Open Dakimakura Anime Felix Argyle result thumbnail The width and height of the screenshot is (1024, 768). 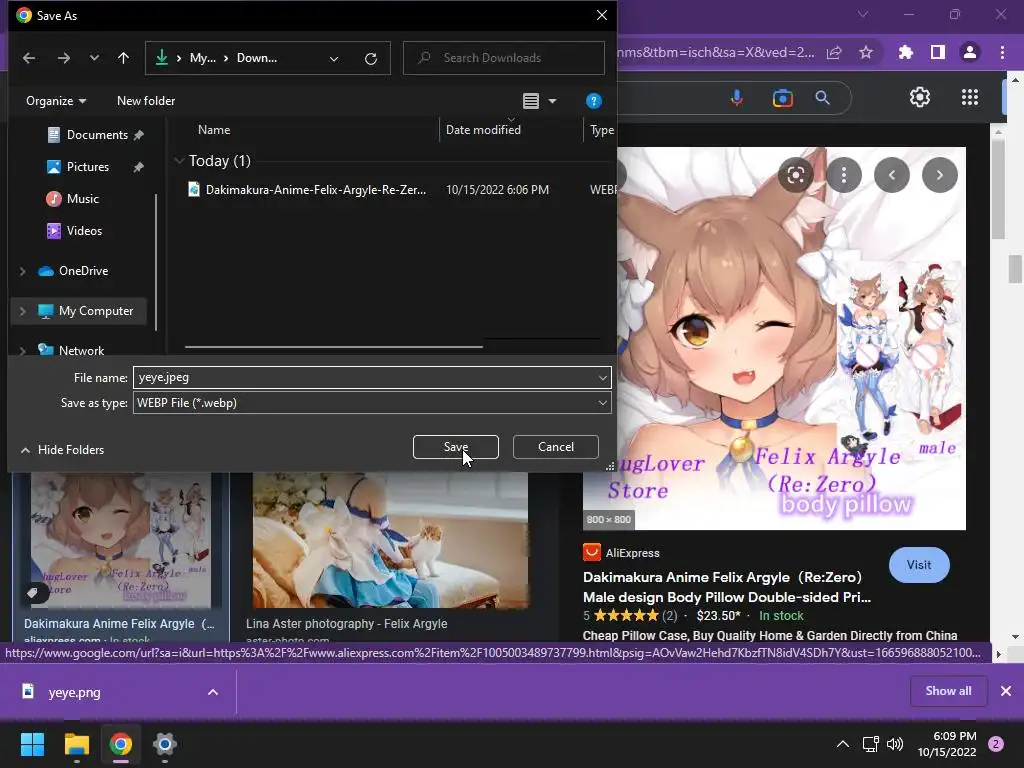coord(121,540)
